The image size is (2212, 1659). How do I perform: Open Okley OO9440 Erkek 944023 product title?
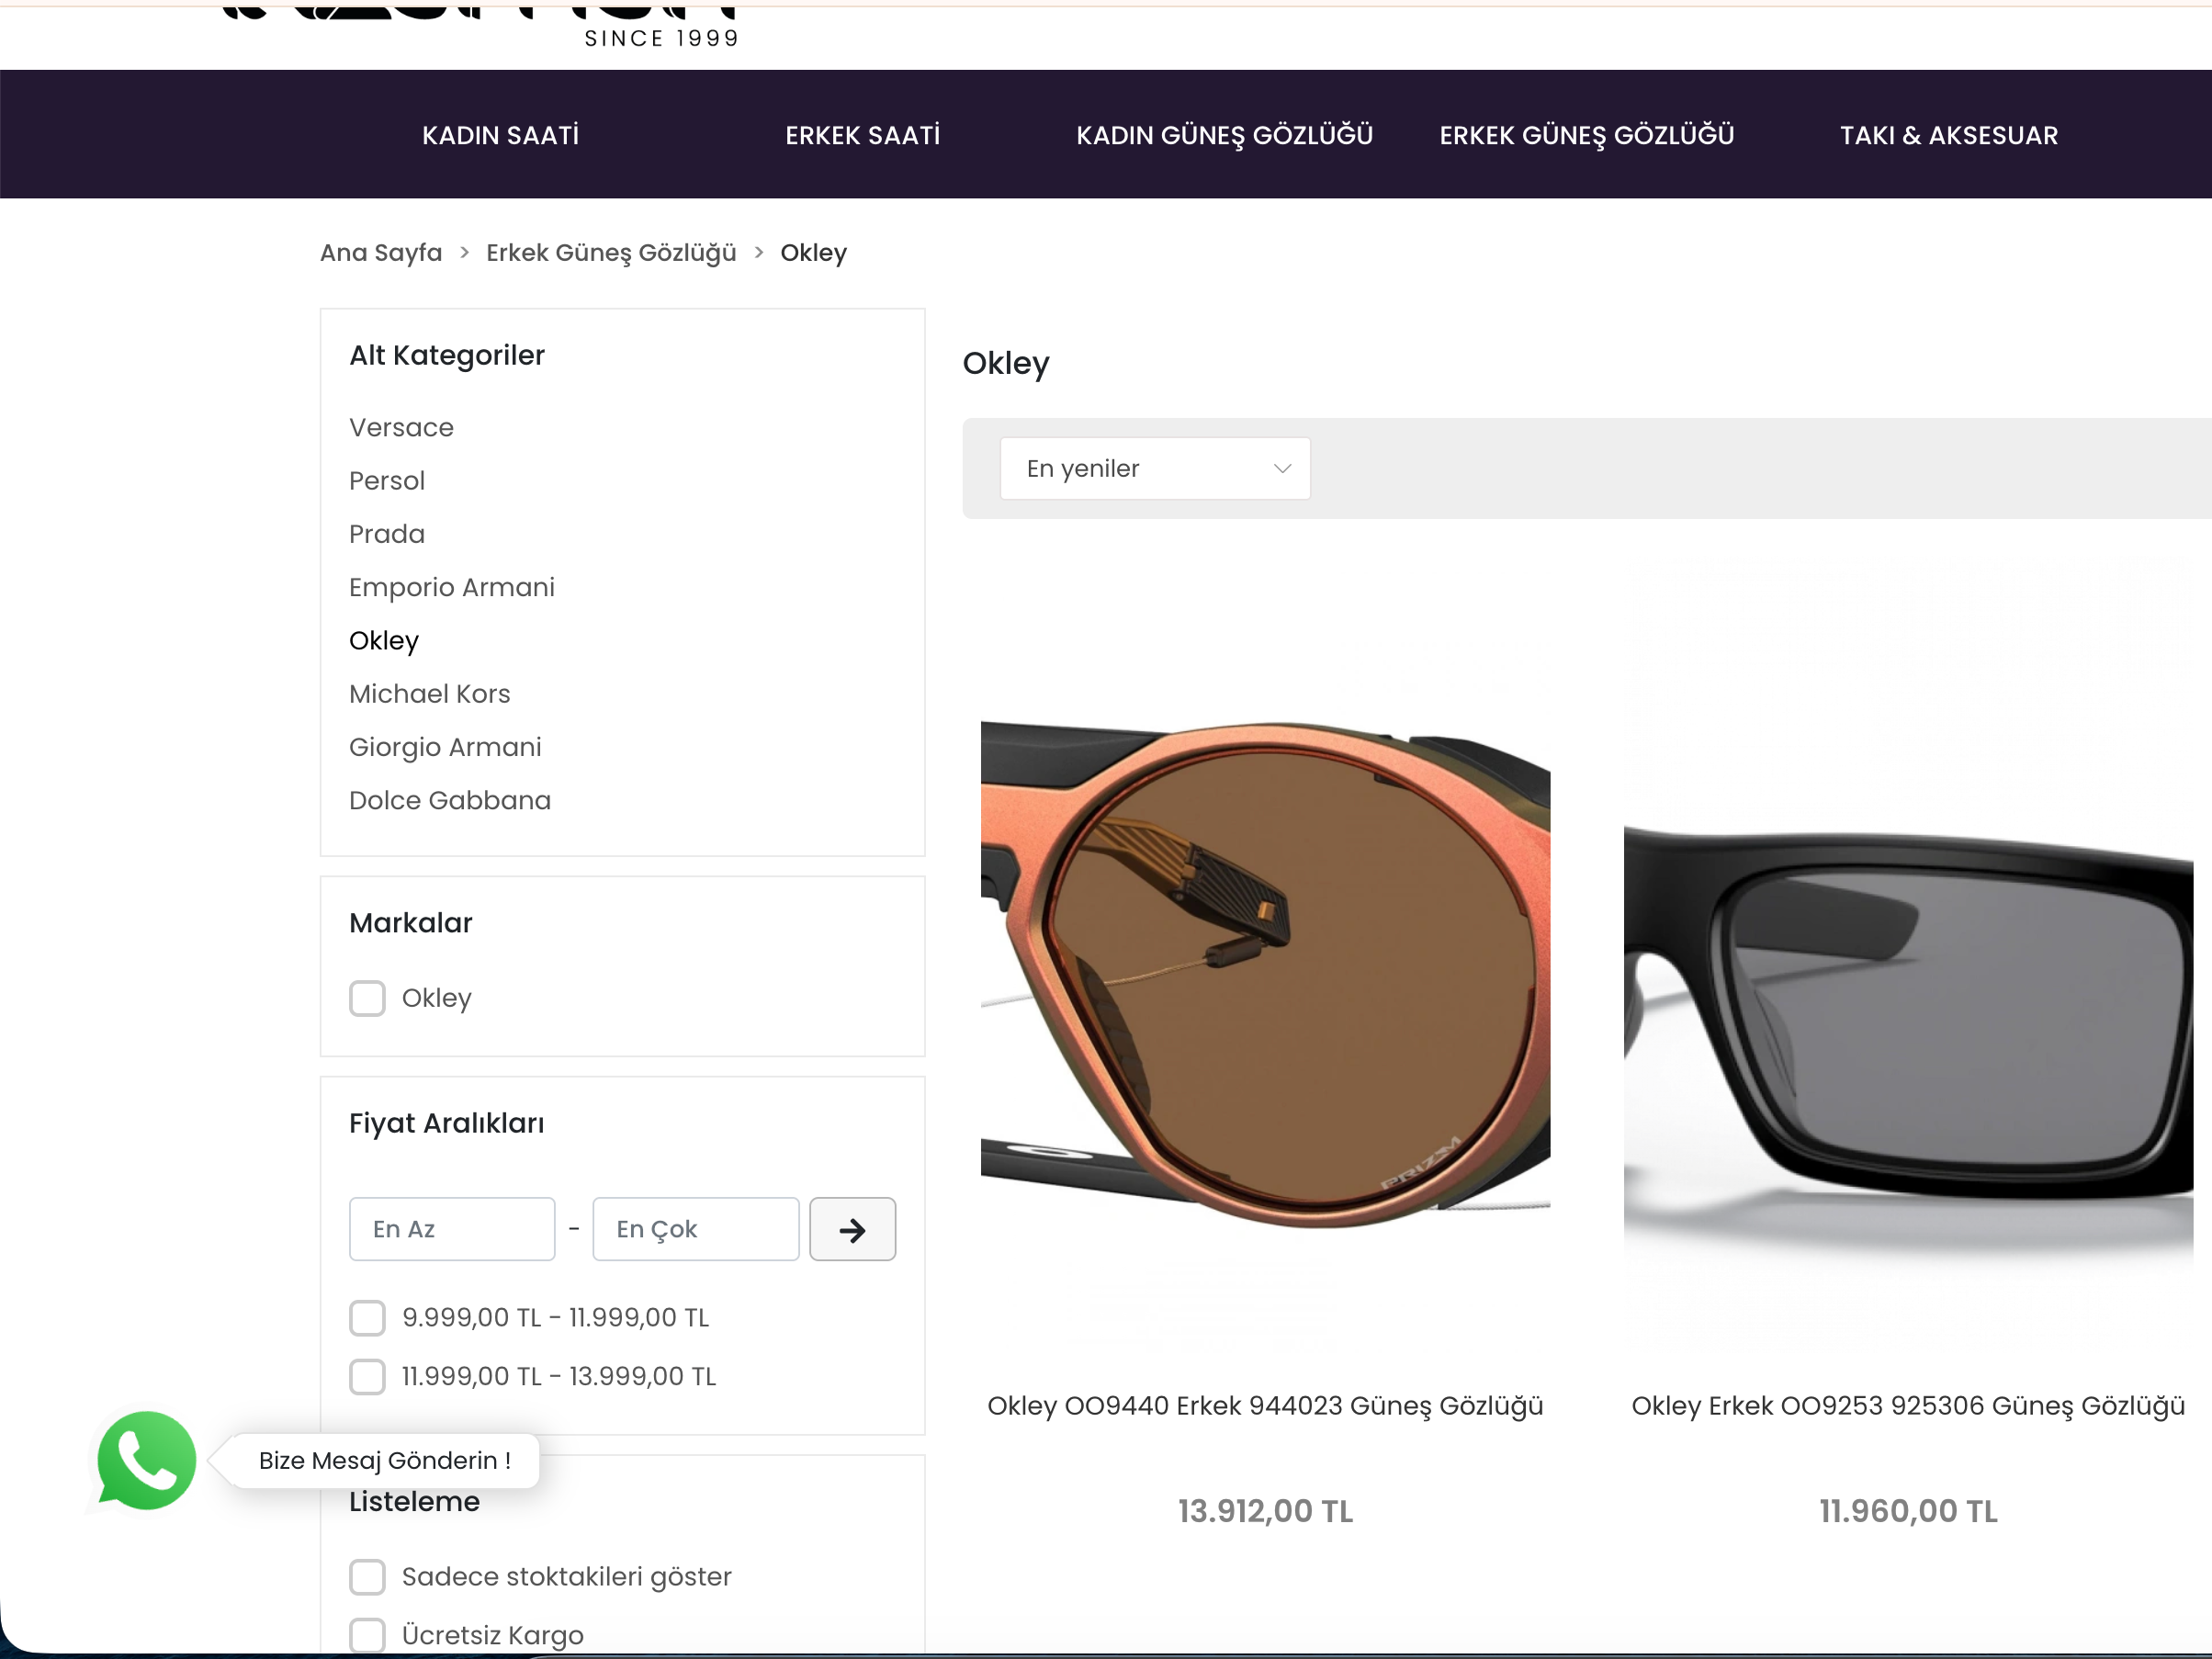(1265, 1406)
